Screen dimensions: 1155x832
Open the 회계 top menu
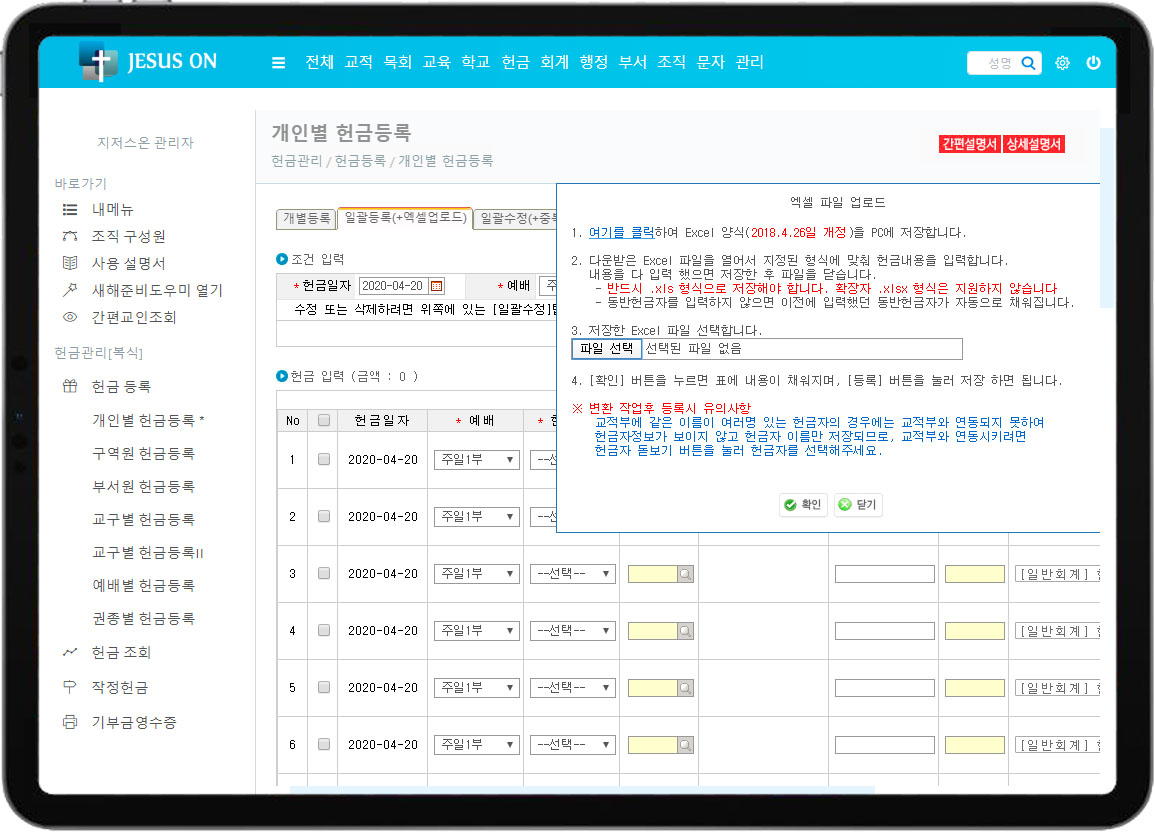click(x=554, y=62)
